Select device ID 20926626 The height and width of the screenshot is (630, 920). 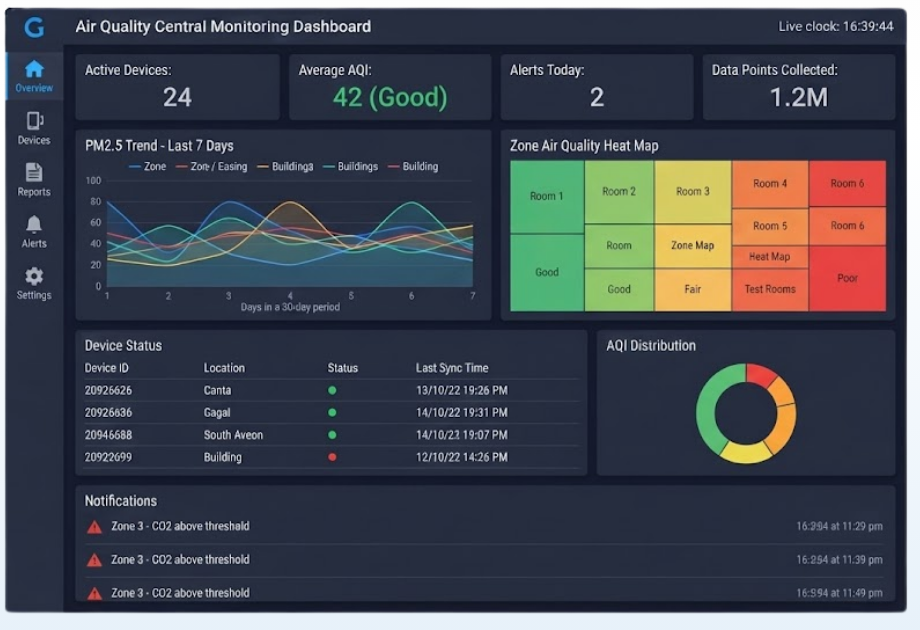[x=108, y=391]
